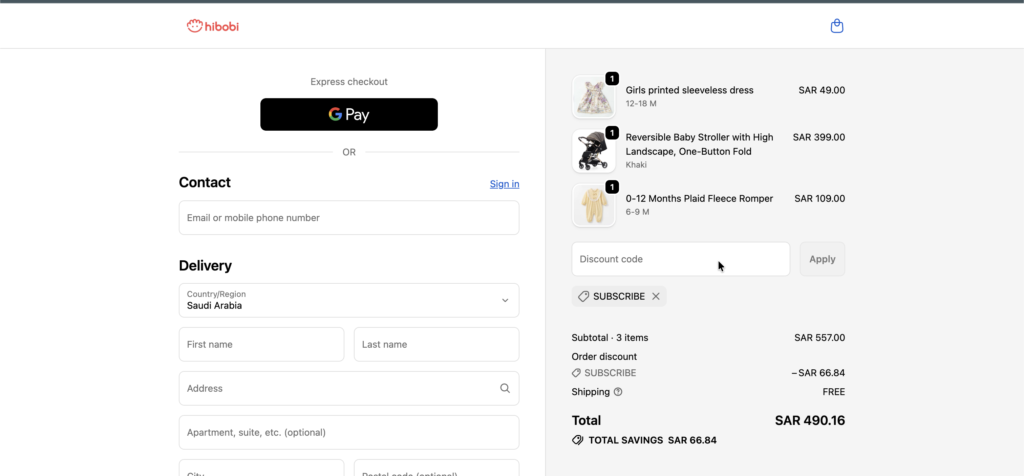Click the 'SAR 109.00' price
1024x476 pixels.
point(820,198)
